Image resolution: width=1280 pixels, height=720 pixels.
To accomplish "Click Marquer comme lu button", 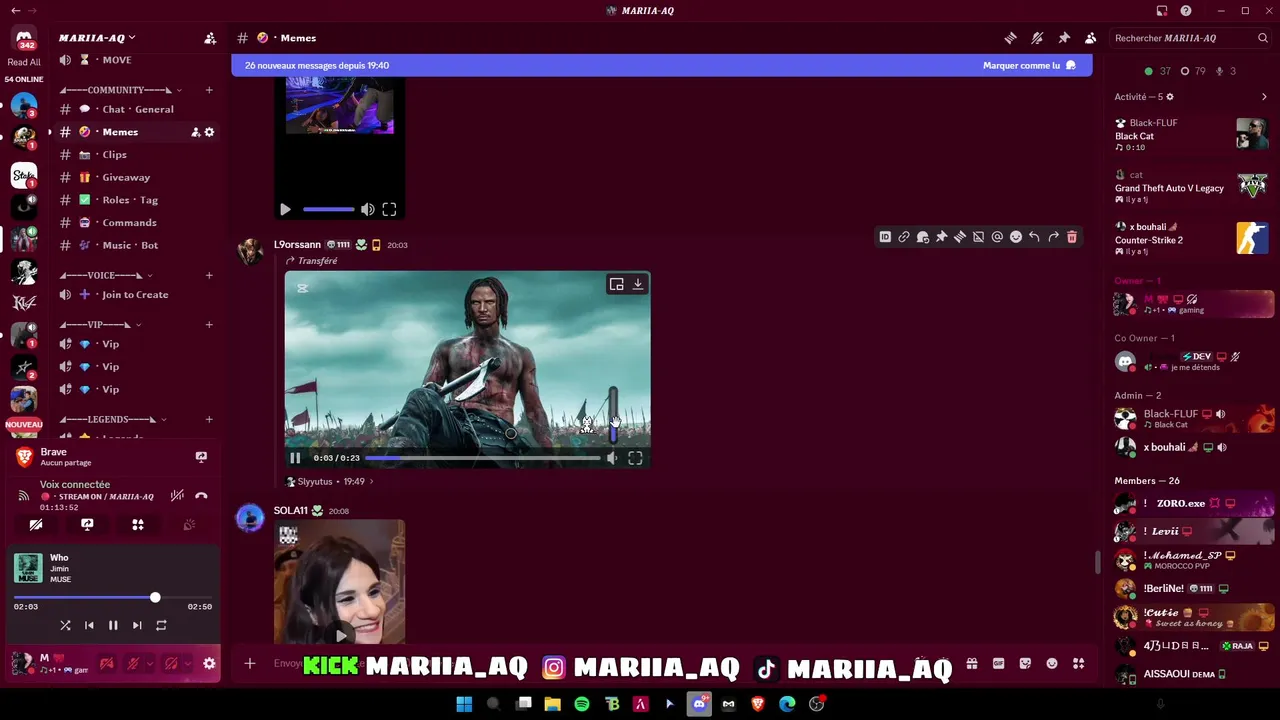I will point(1029,65).
